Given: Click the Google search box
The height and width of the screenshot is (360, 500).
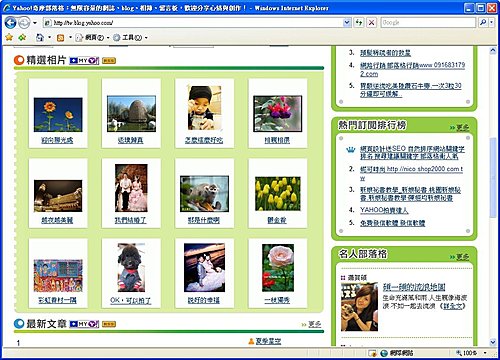Looking at the screenshot, I should 428,23.
